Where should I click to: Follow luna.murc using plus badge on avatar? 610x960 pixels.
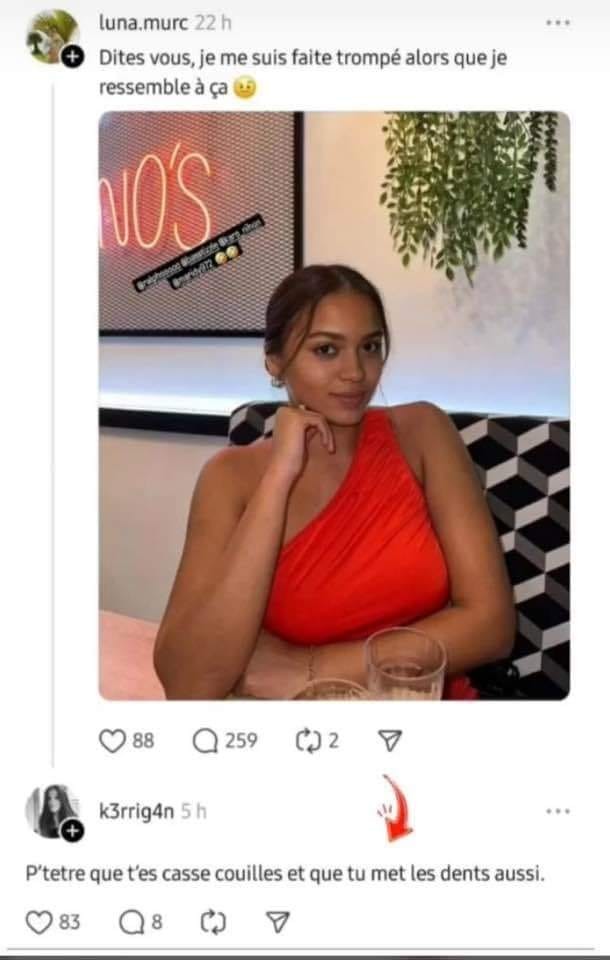[x=72, y=58]
